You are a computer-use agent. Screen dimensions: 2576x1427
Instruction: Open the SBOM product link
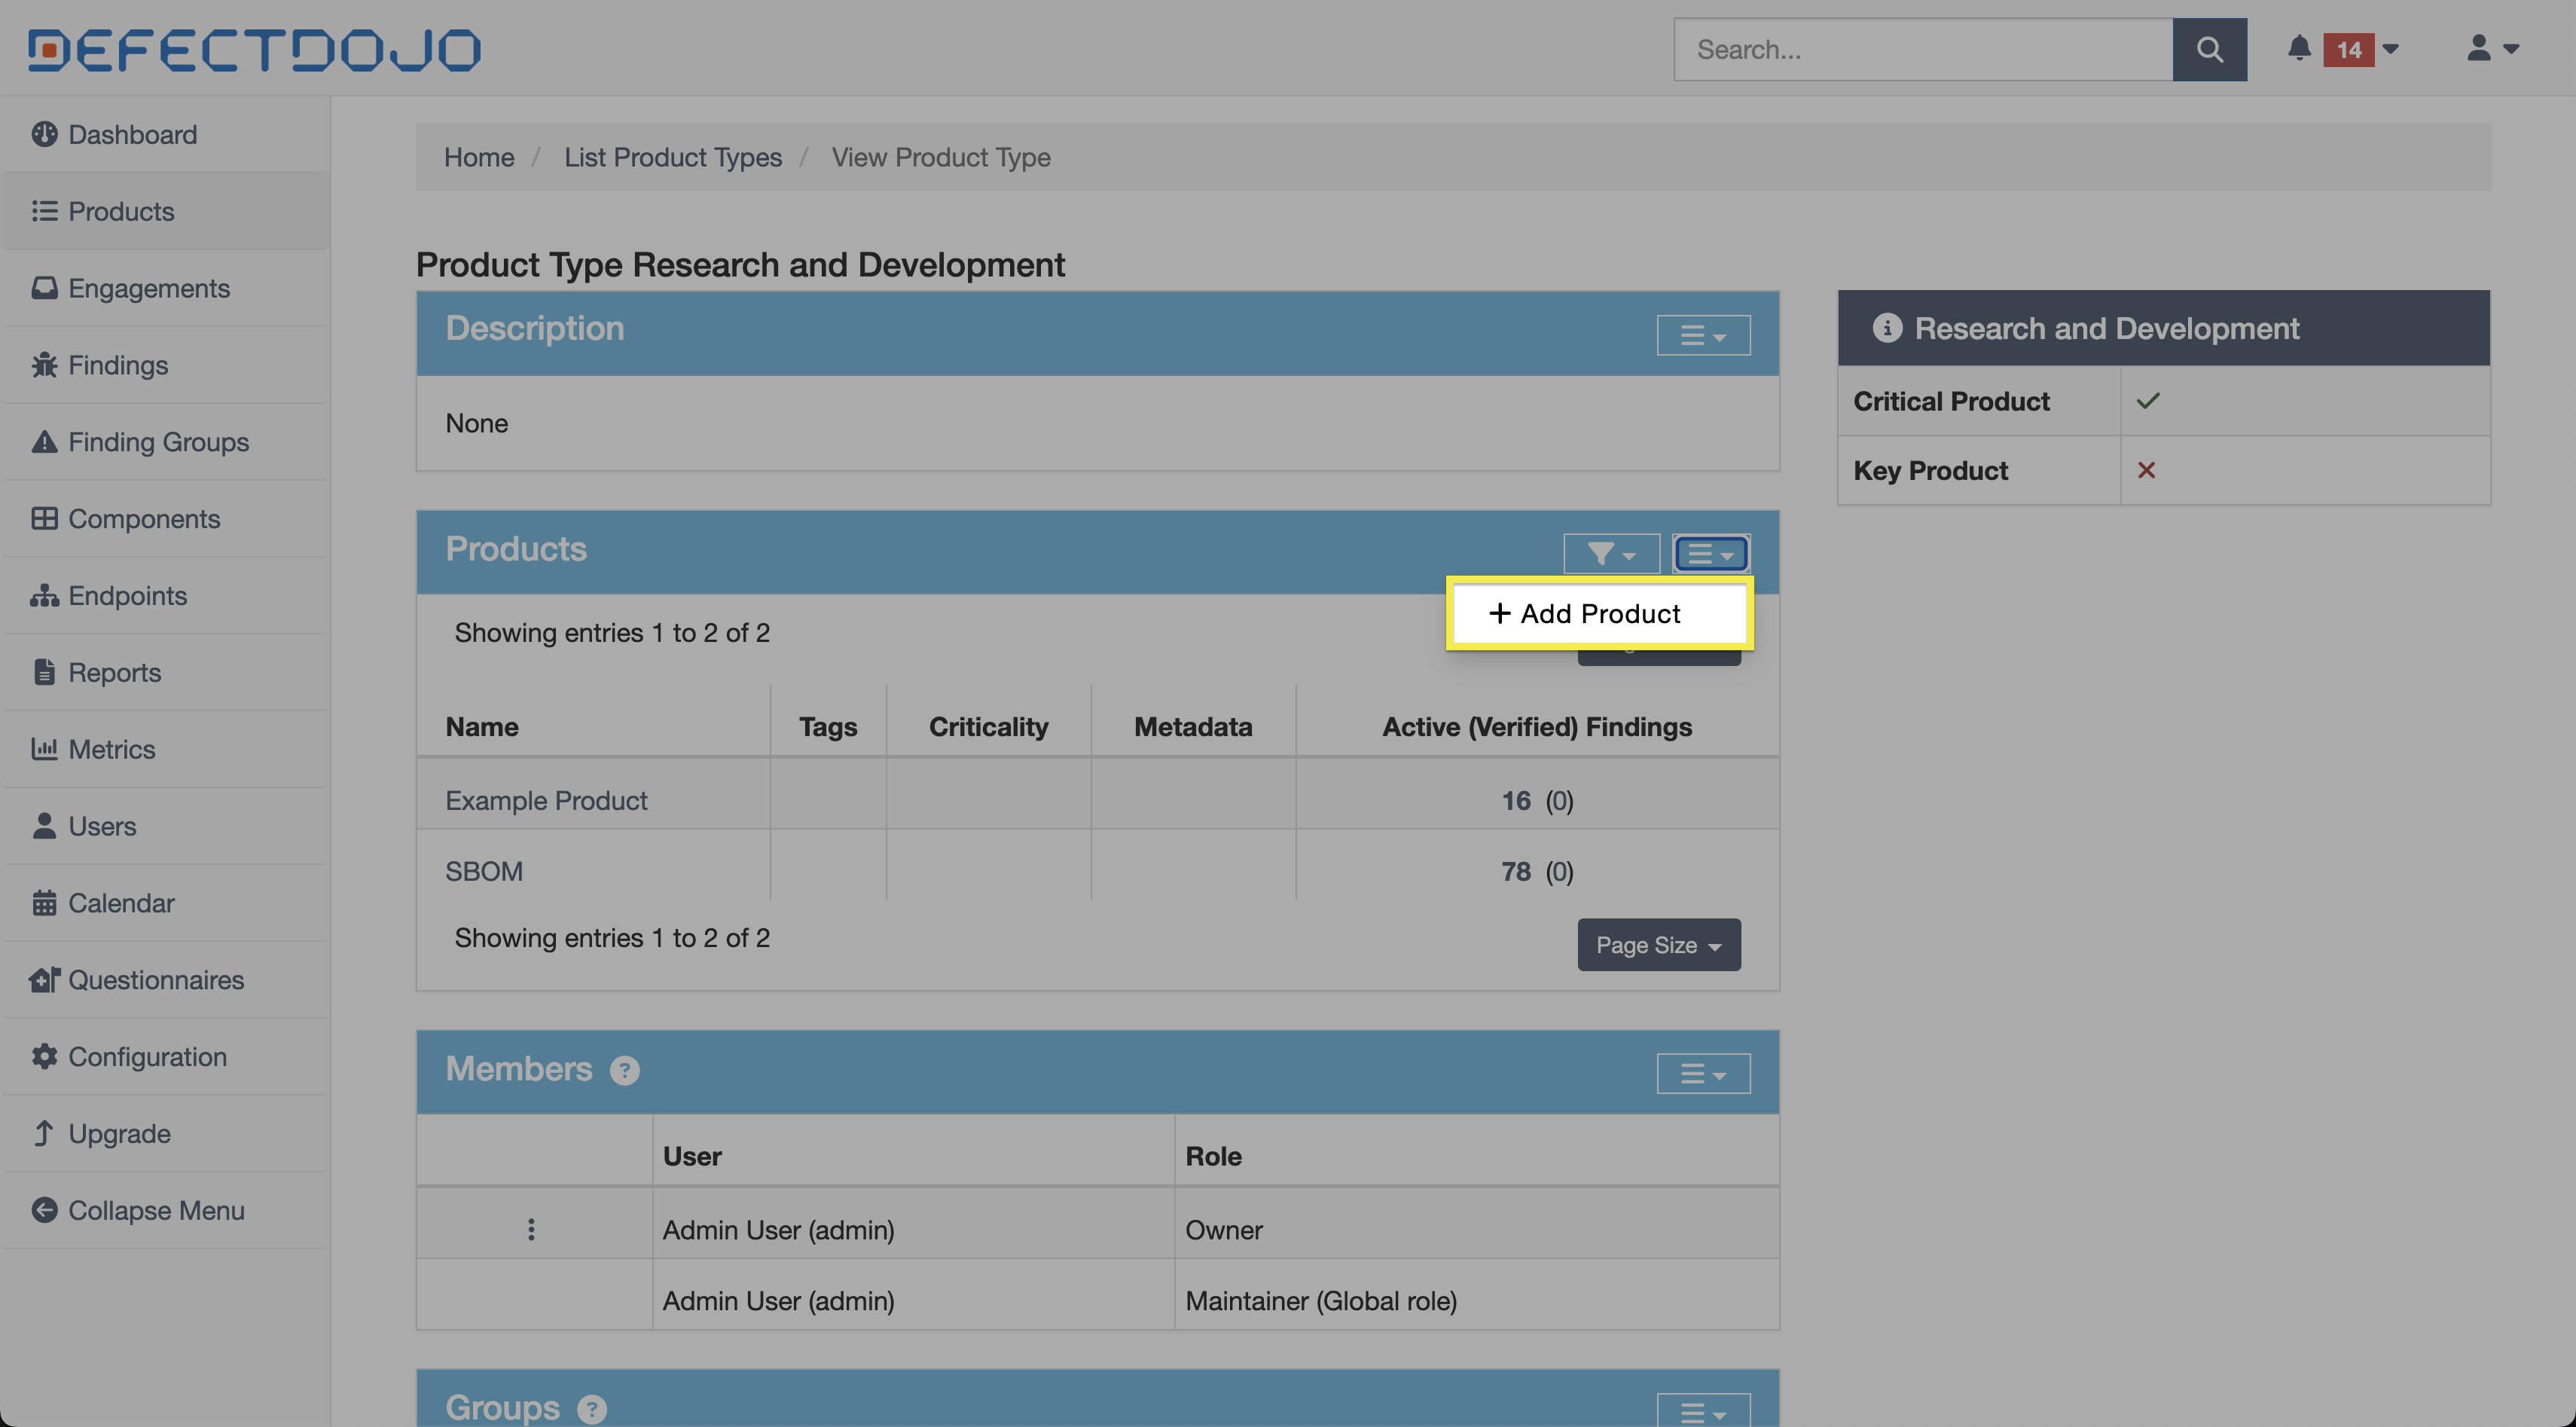coord(484,871)
